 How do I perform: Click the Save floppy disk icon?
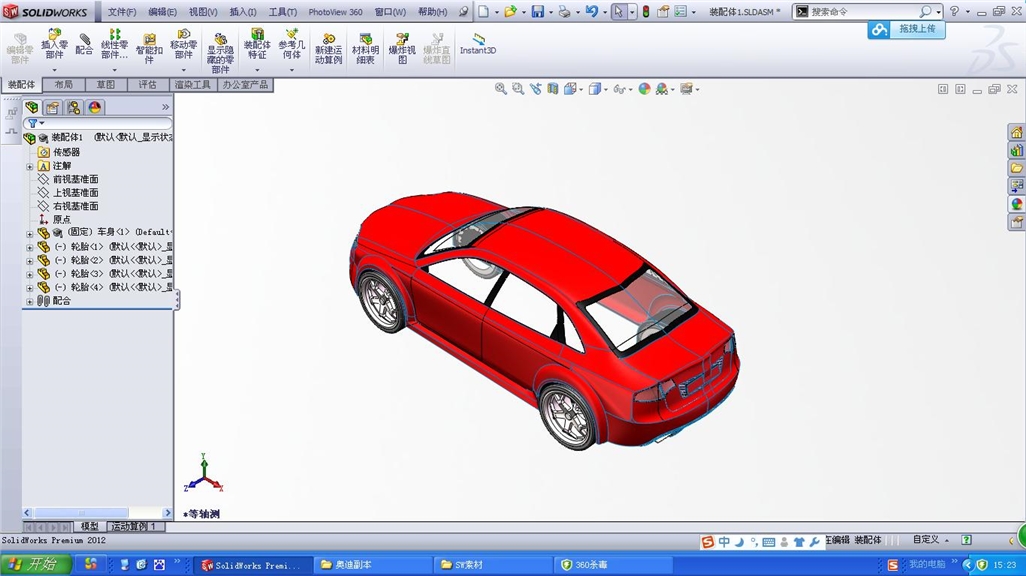tap(538, 12)
